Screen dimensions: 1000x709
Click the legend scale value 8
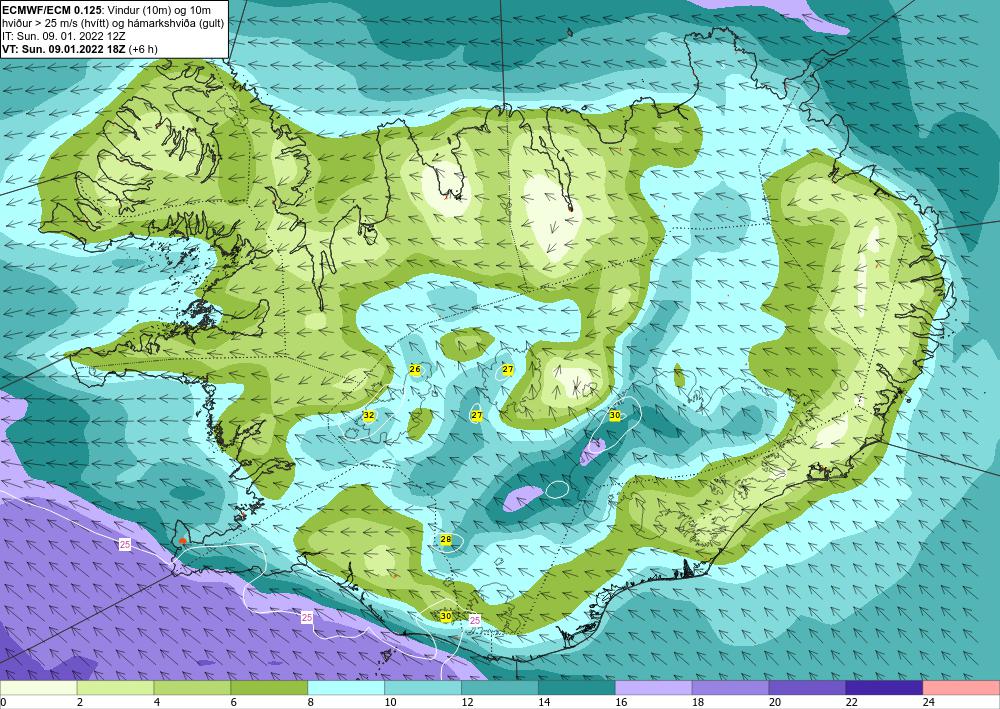pos(311,702)
